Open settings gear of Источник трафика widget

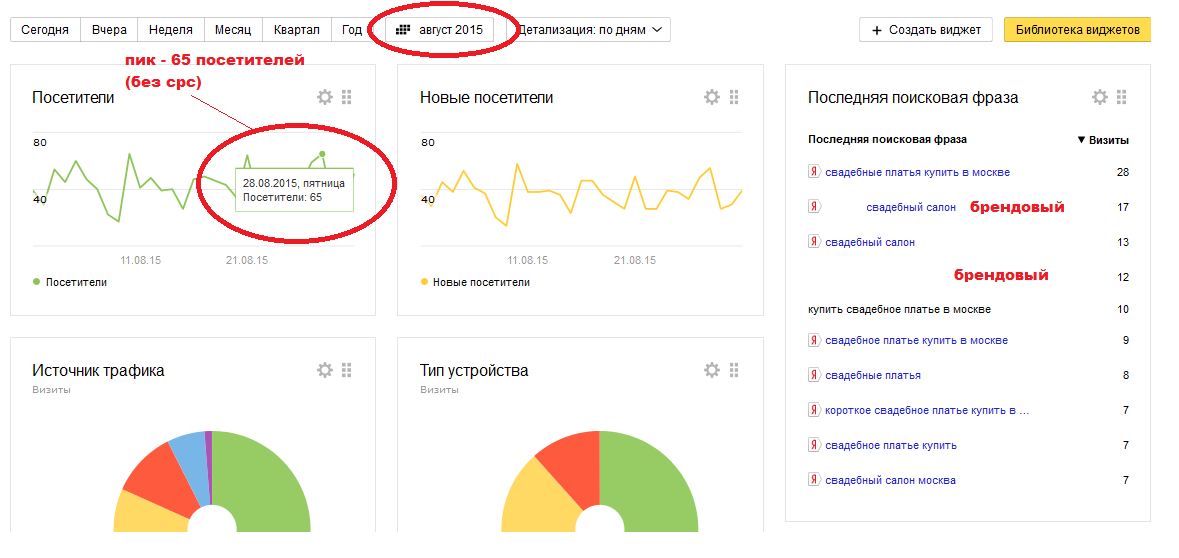coord(325,370)
